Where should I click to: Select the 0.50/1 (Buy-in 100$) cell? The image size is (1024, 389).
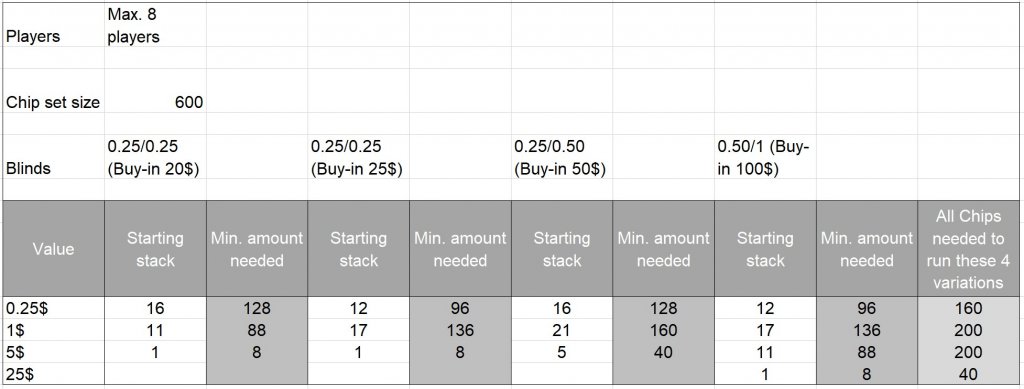pos(765,157)
